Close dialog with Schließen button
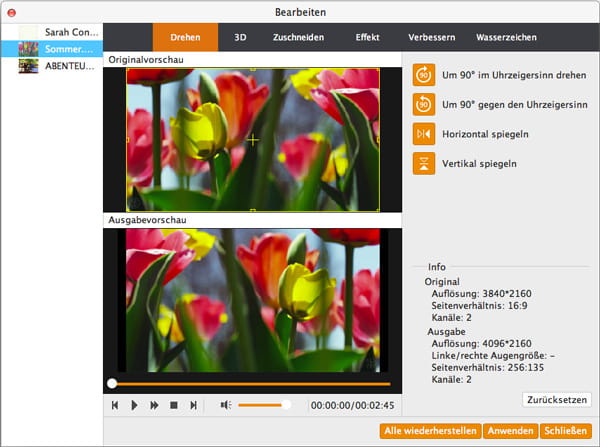The height and width of the screenshot is (447, 600). 566,431
